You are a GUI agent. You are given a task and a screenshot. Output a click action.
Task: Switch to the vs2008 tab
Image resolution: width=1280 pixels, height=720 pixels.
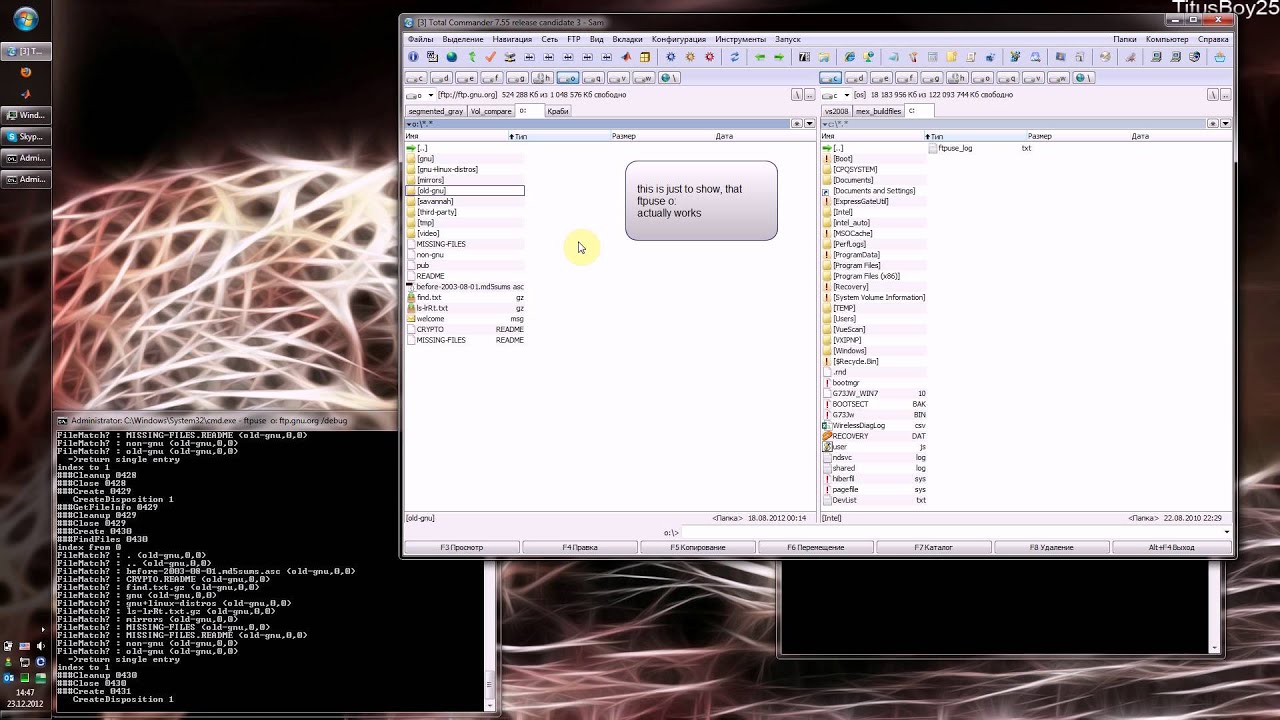836,111
